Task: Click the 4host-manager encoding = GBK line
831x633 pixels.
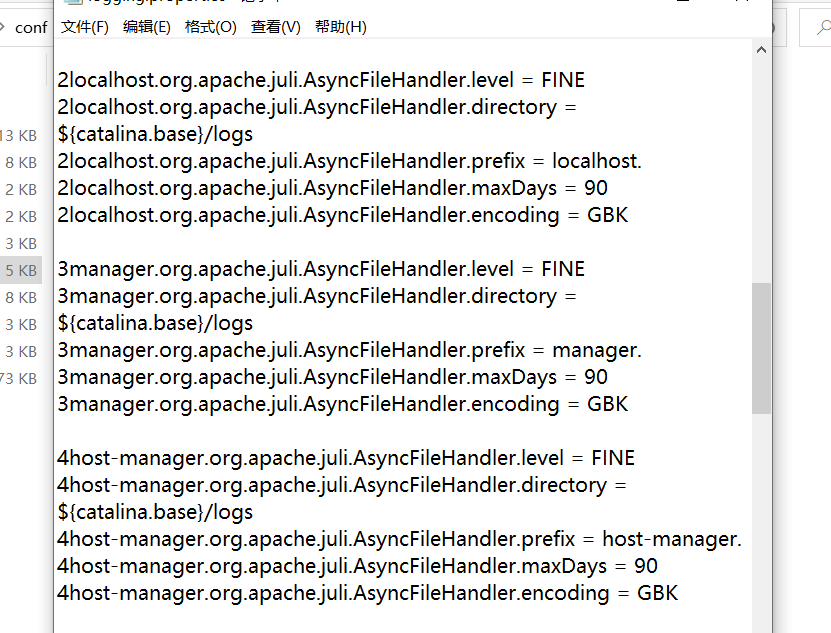Action: click(x=368, y=593)
